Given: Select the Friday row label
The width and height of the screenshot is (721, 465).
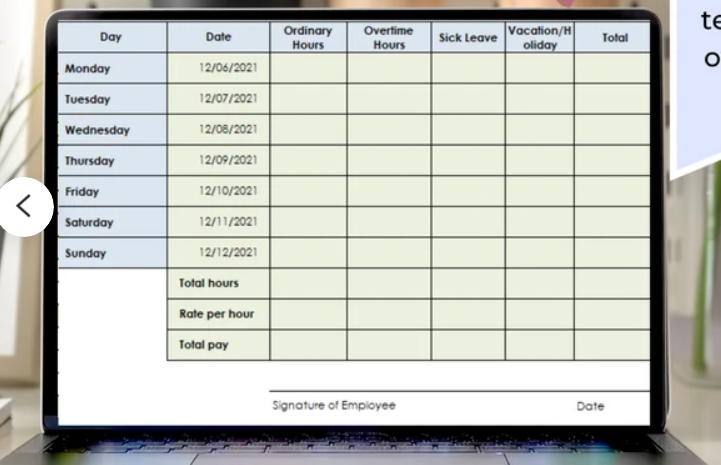Looking at the screenshot, I should point(112,191).
